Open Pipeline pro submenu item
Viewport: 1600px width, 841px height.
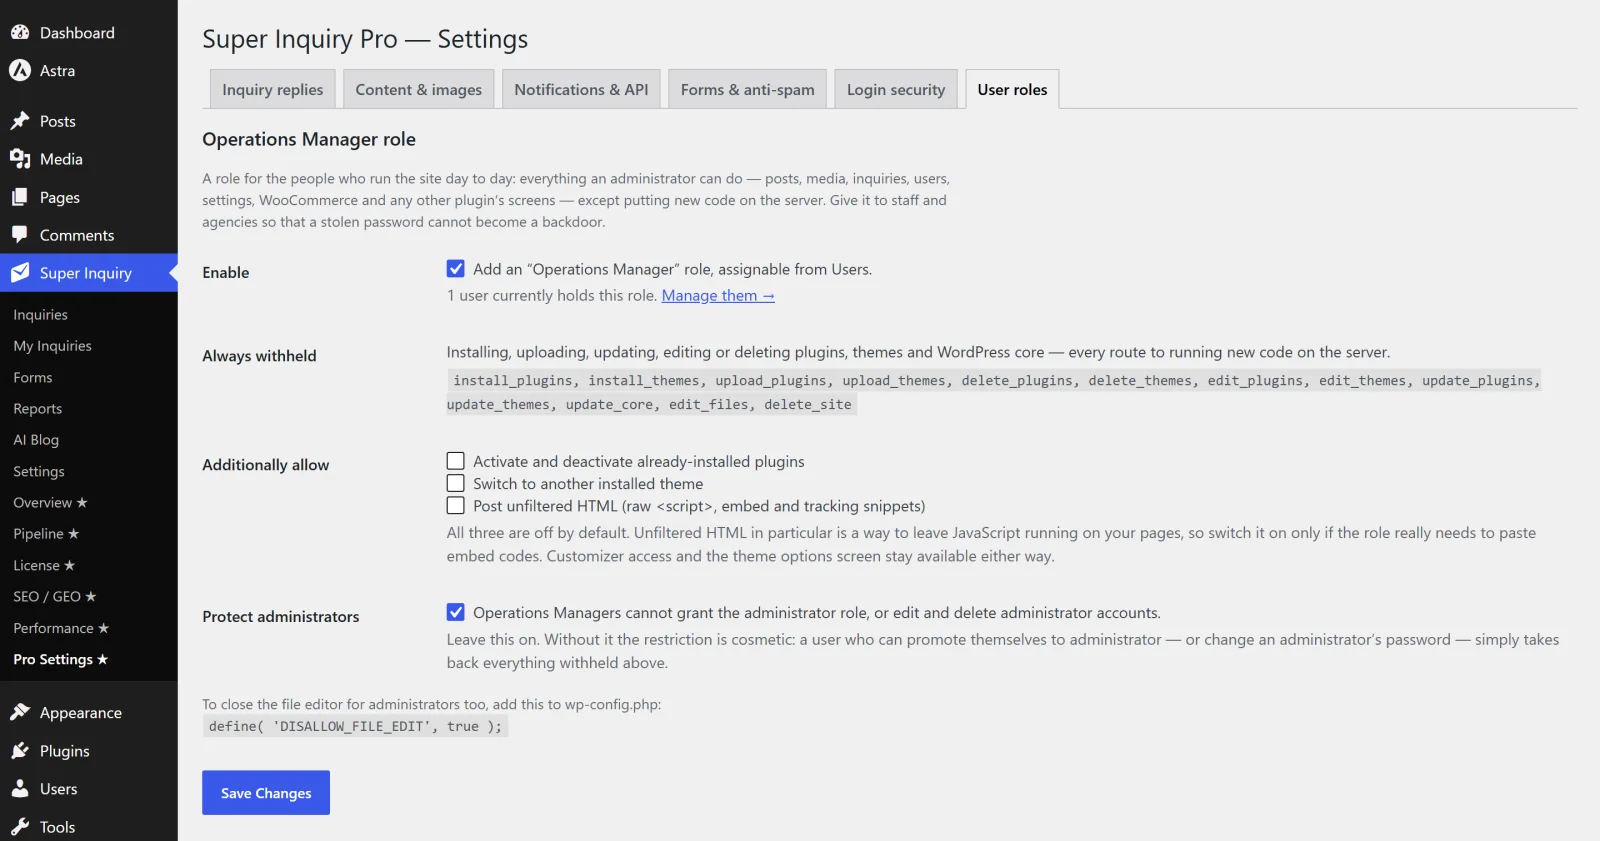46,534
